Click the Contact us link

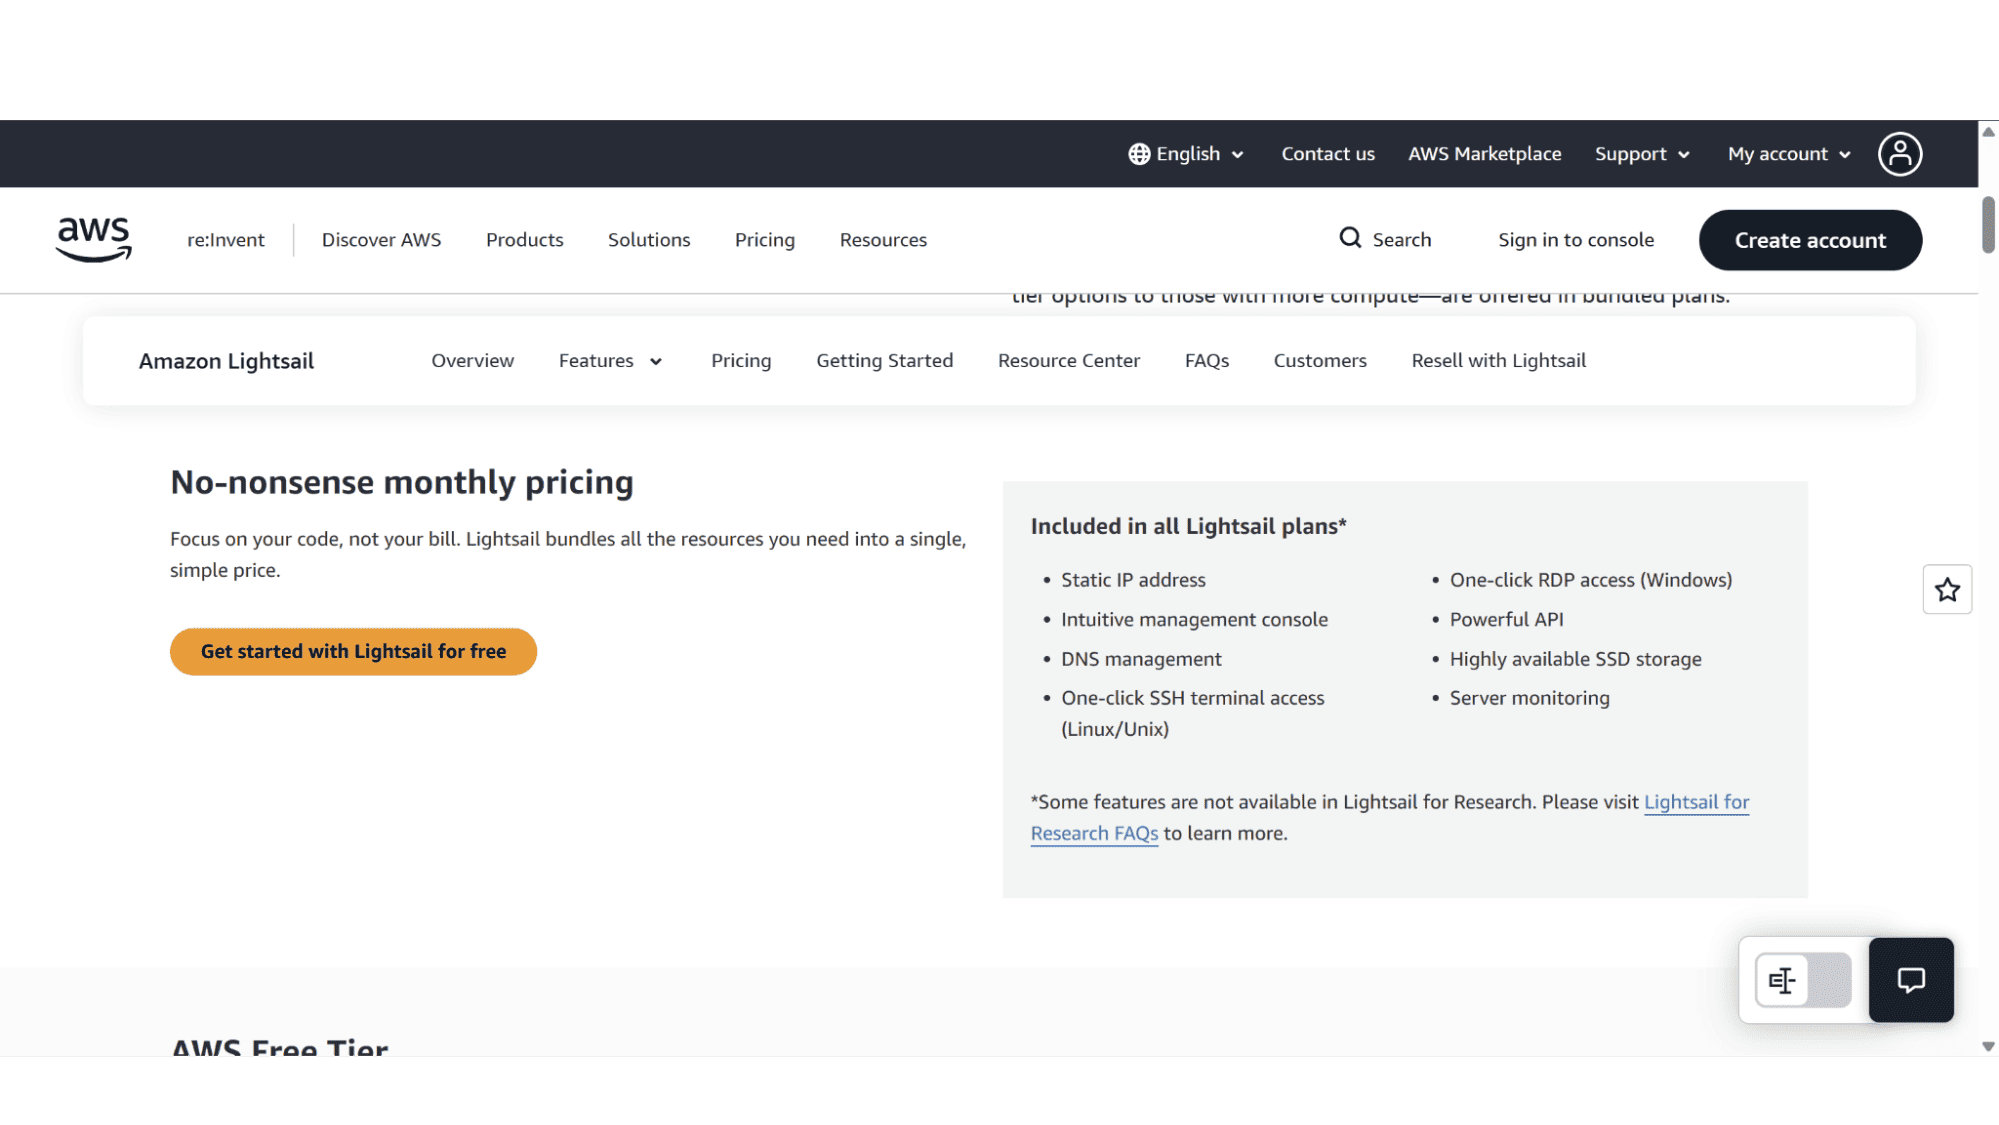coord(1327,154)
